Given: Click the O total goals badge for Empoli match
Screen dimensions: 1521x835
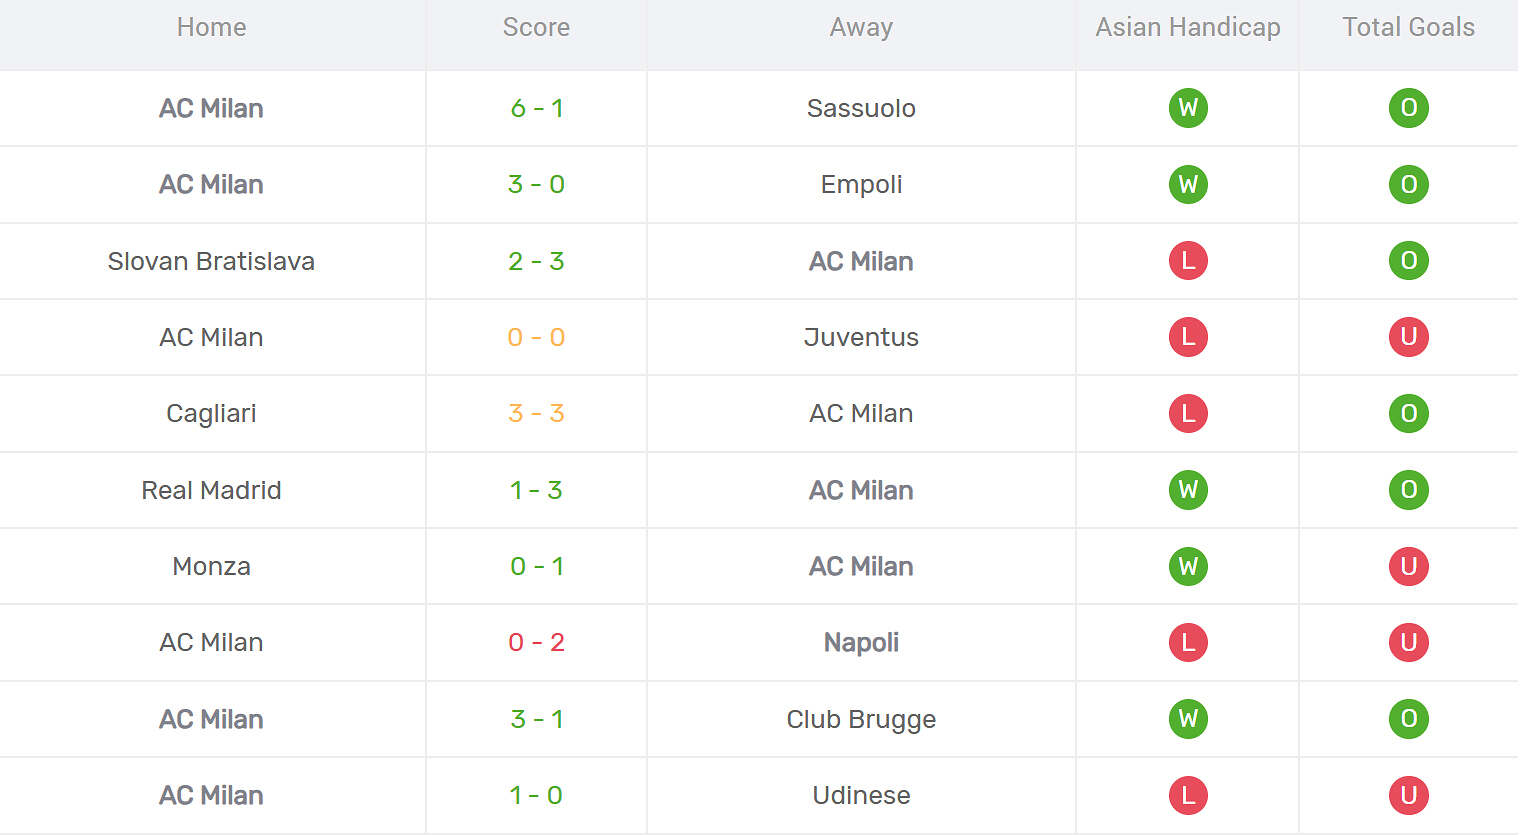Looking at the screenshot, I should coord(1408,185).
